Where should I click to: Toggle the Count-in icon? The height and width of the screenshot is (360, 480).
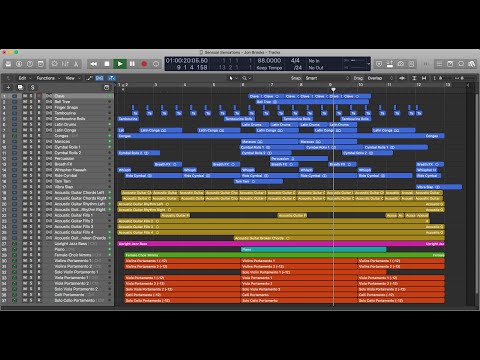click(x=412, y=64)
